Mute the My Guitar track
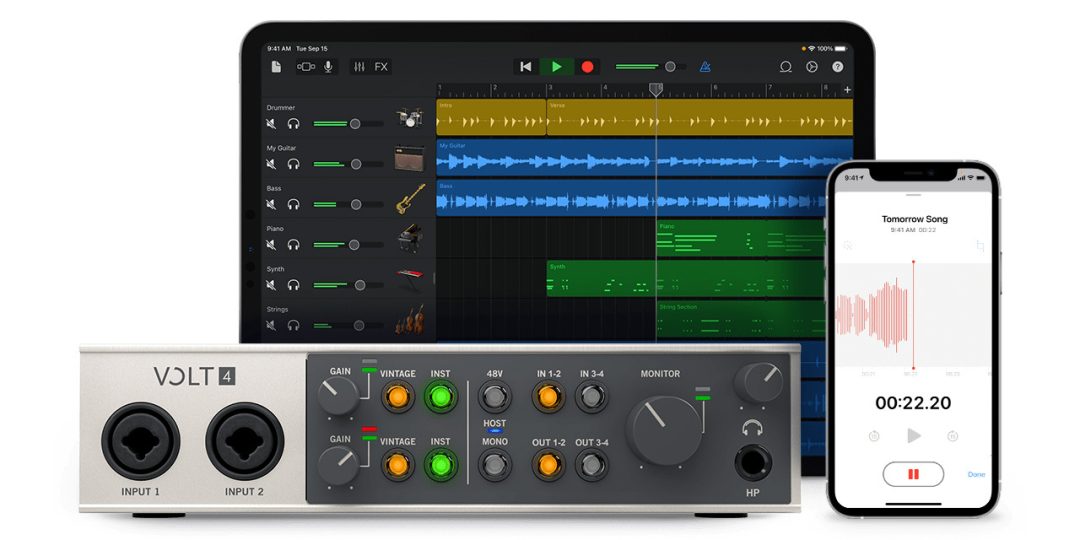 pyautogui.click(x=271, y=164)
